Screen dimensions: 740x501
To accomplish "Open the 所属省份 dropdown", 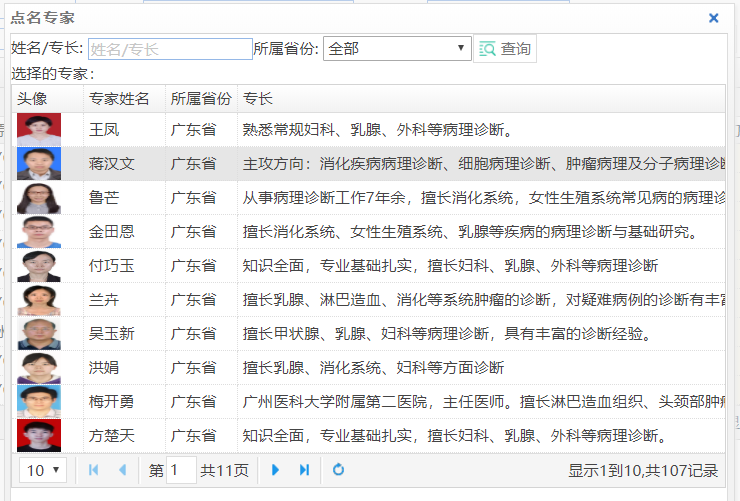I will click(397, 49).
